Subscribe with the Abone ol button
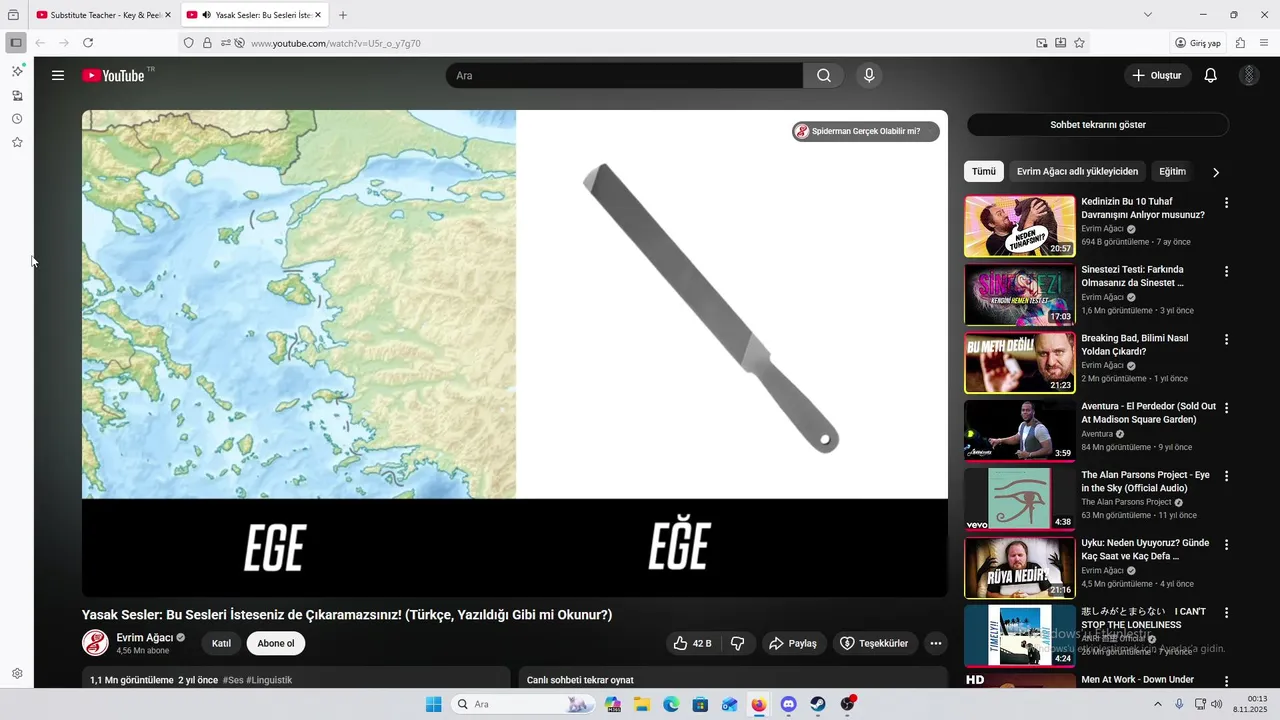The width and height of the screenshot is (1280, 720). (276, 643)
